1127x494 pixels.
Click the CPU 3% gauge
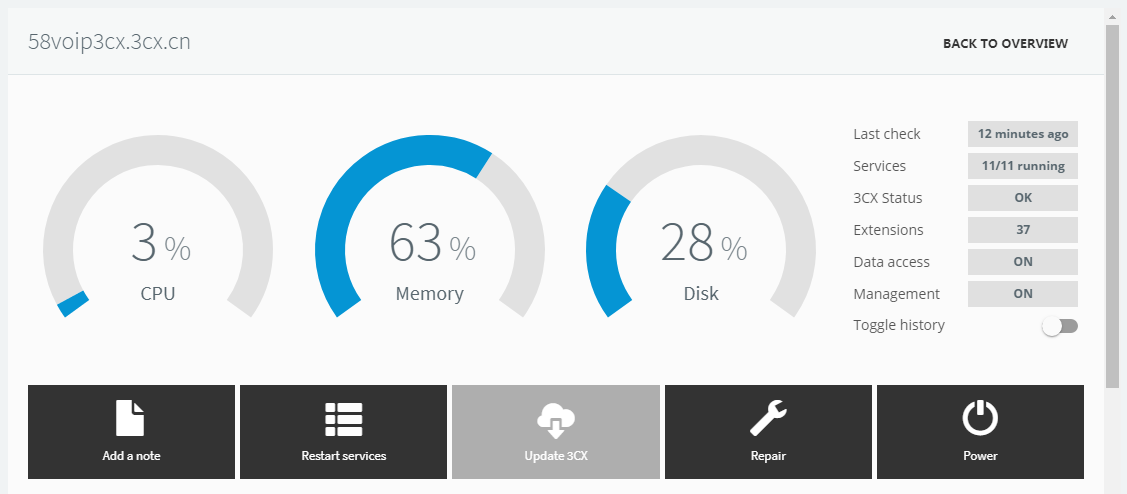tap(158, 226)
